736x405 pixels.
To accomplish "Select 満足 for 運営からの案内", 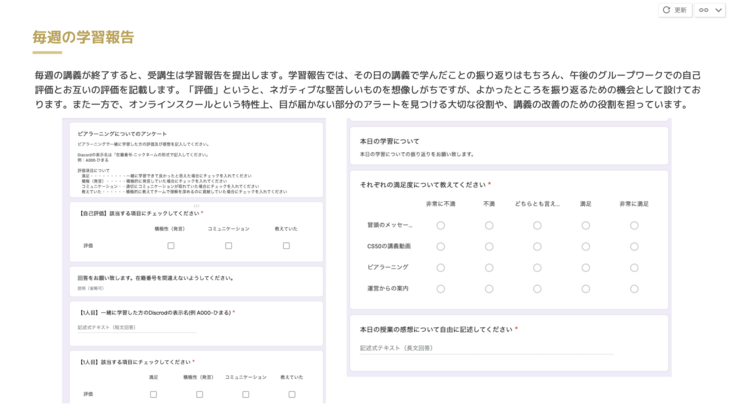I will [x=586, y=288].
